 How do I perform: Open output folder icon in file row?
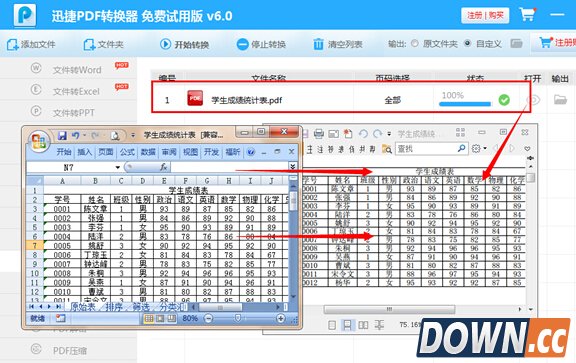pos(560,100)
